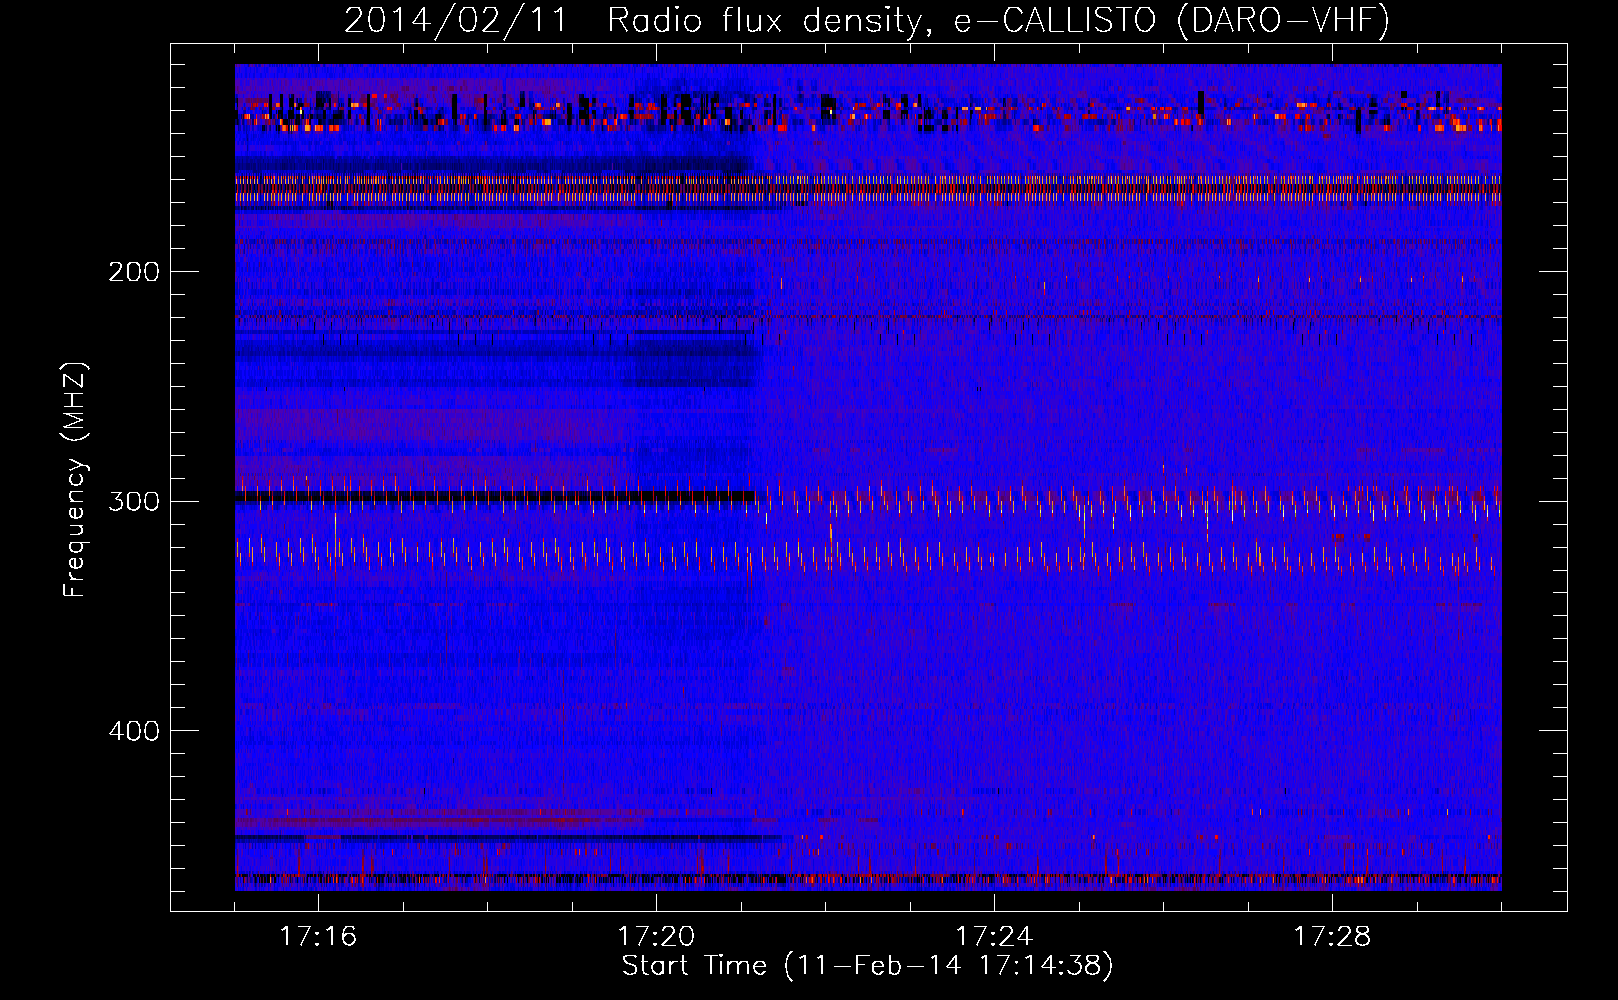
Task: Click the 200 frequency tick label
Action: (134, 272)
